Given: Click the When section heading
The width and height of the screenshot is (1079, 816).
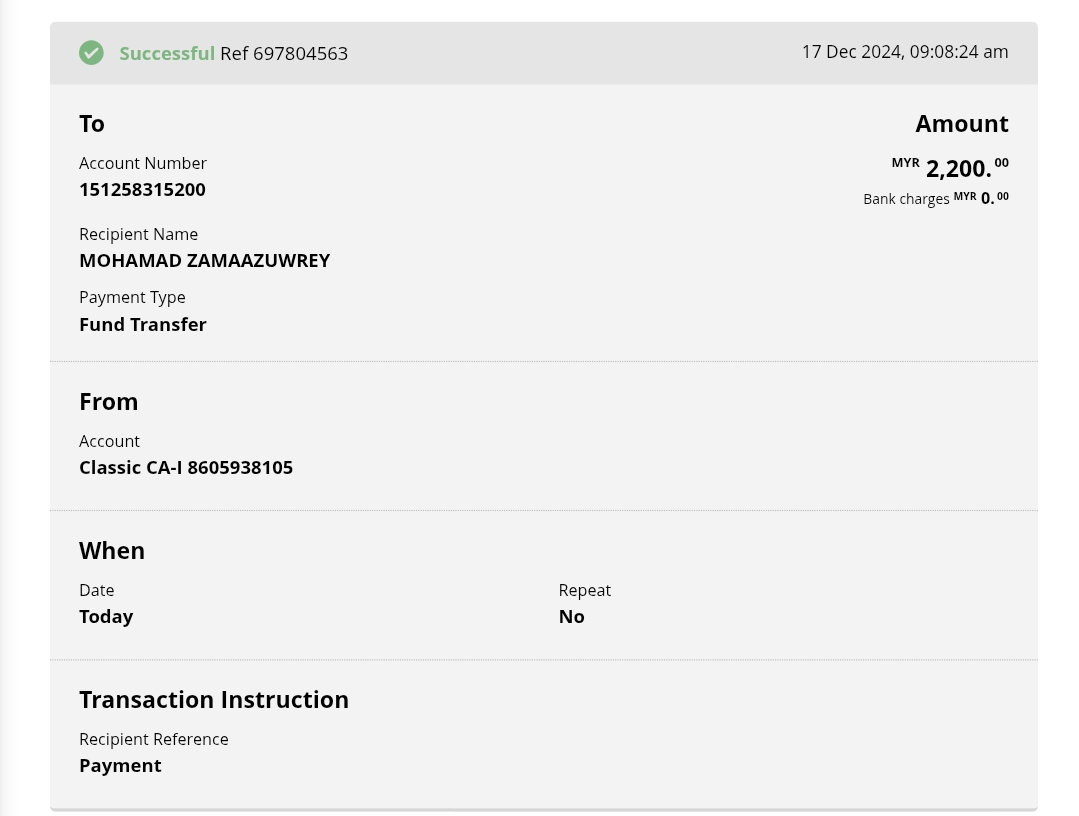Looking at the screenshot, I should (112, 551).
